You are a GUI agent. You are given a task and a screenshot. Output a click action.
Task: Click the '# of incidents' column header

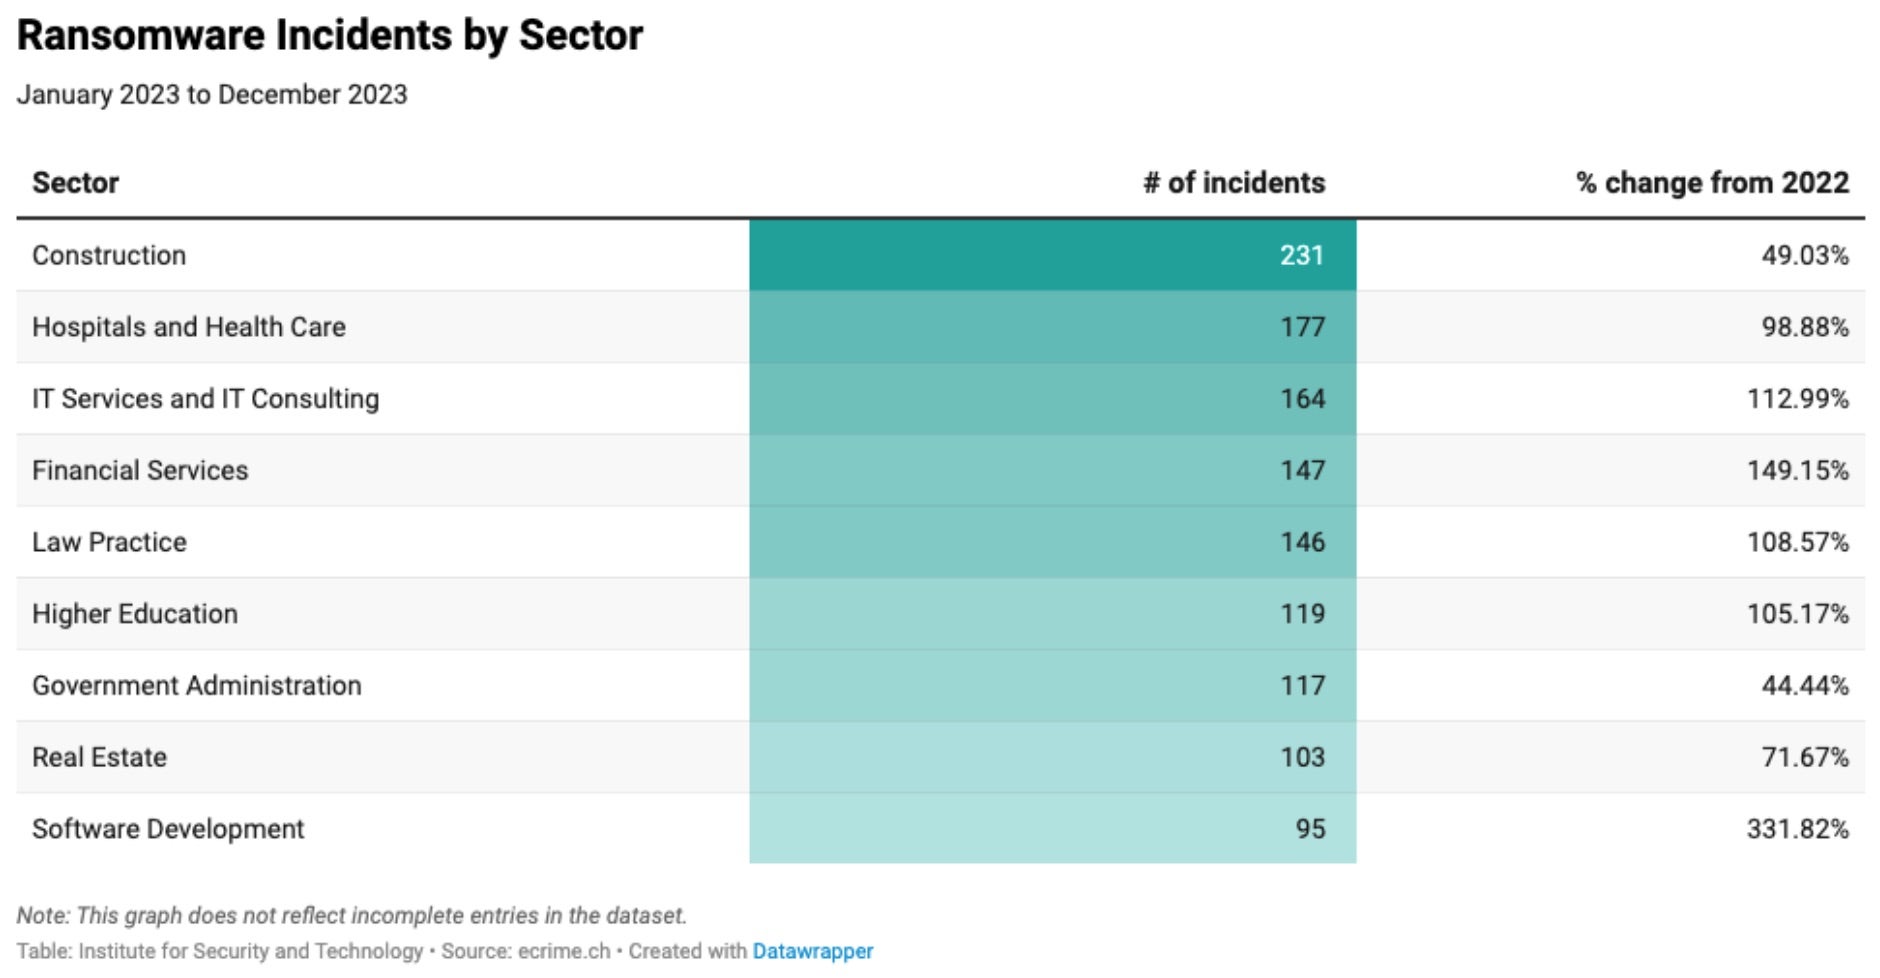pyautogui.click(x=1234, y=183)
